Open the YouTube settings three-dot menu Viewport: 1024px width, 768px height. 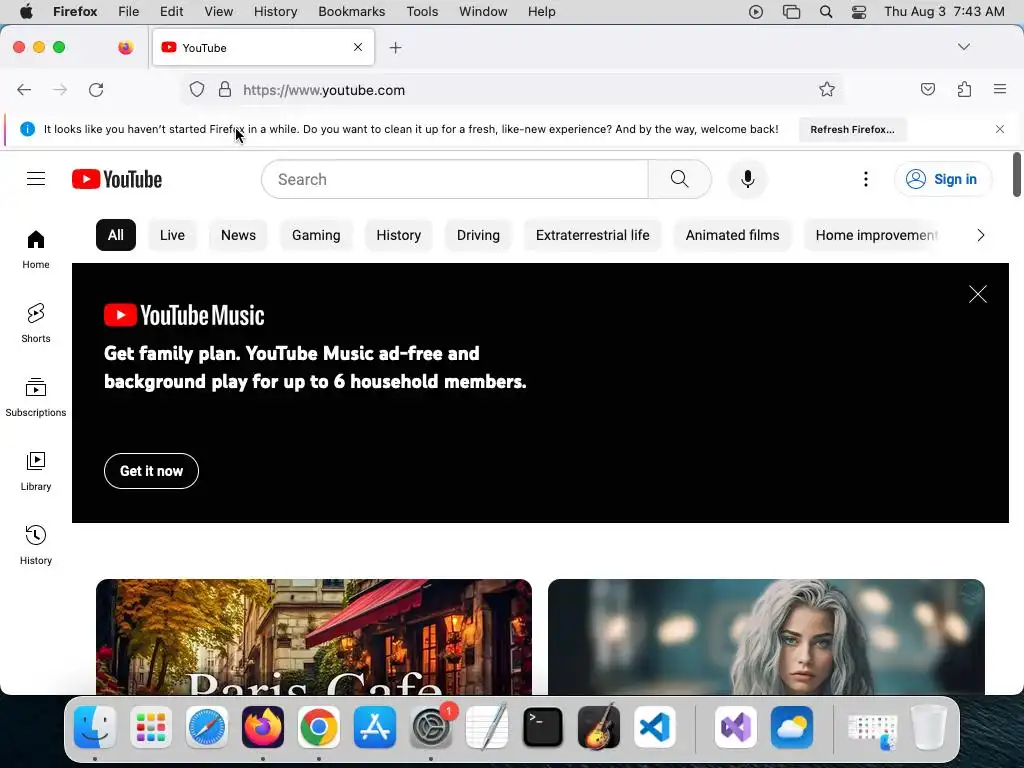click(866, 179)
